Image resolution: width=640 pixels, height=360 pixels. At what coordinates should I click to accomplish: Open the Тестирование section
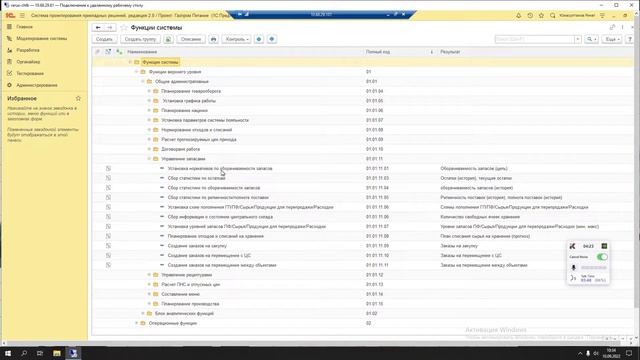30,73
